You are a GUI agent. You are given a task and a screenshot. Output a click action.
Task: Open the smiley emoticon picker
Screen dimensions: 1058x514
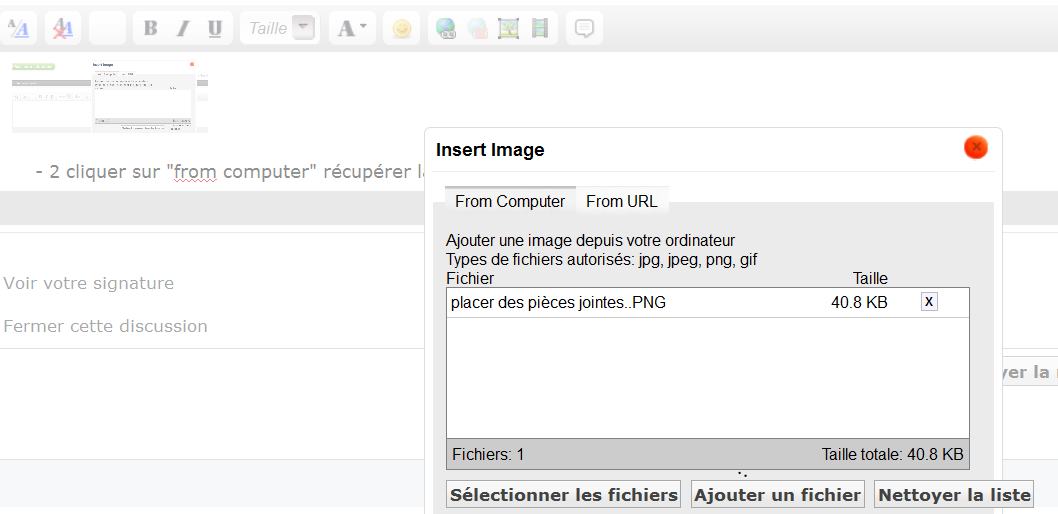401,29
